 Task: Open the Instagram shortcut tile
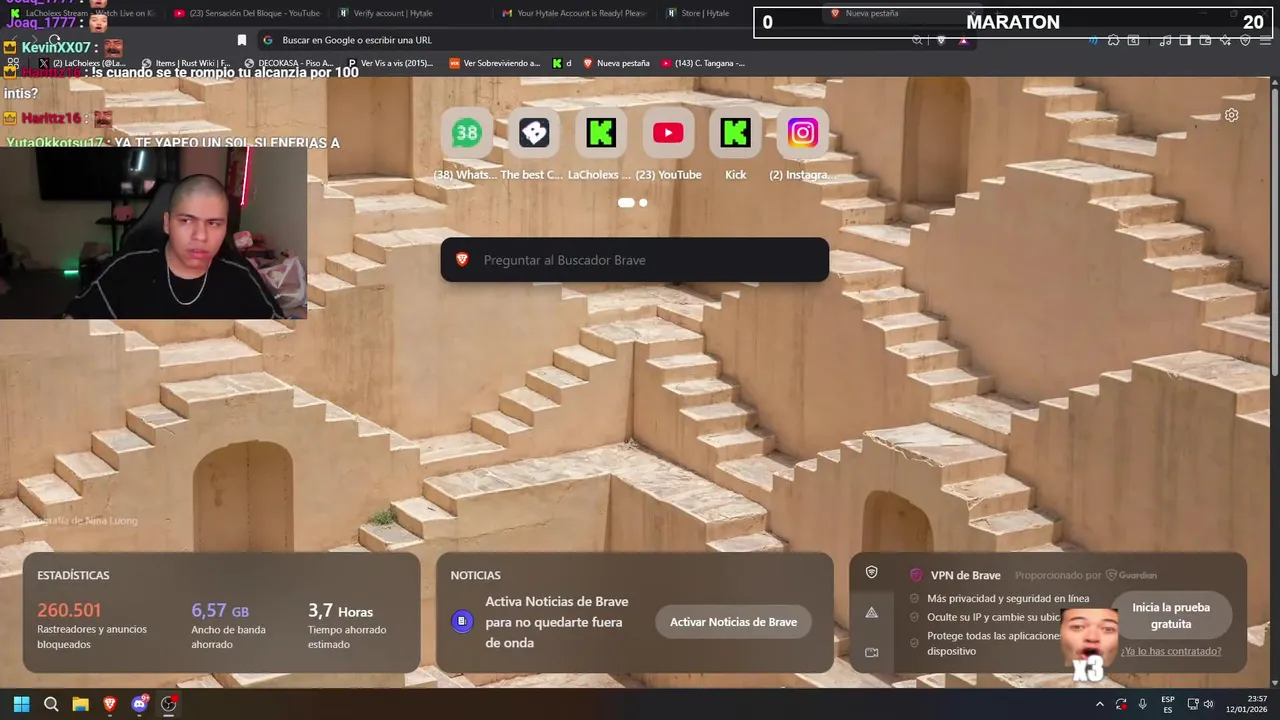(802, 133)
